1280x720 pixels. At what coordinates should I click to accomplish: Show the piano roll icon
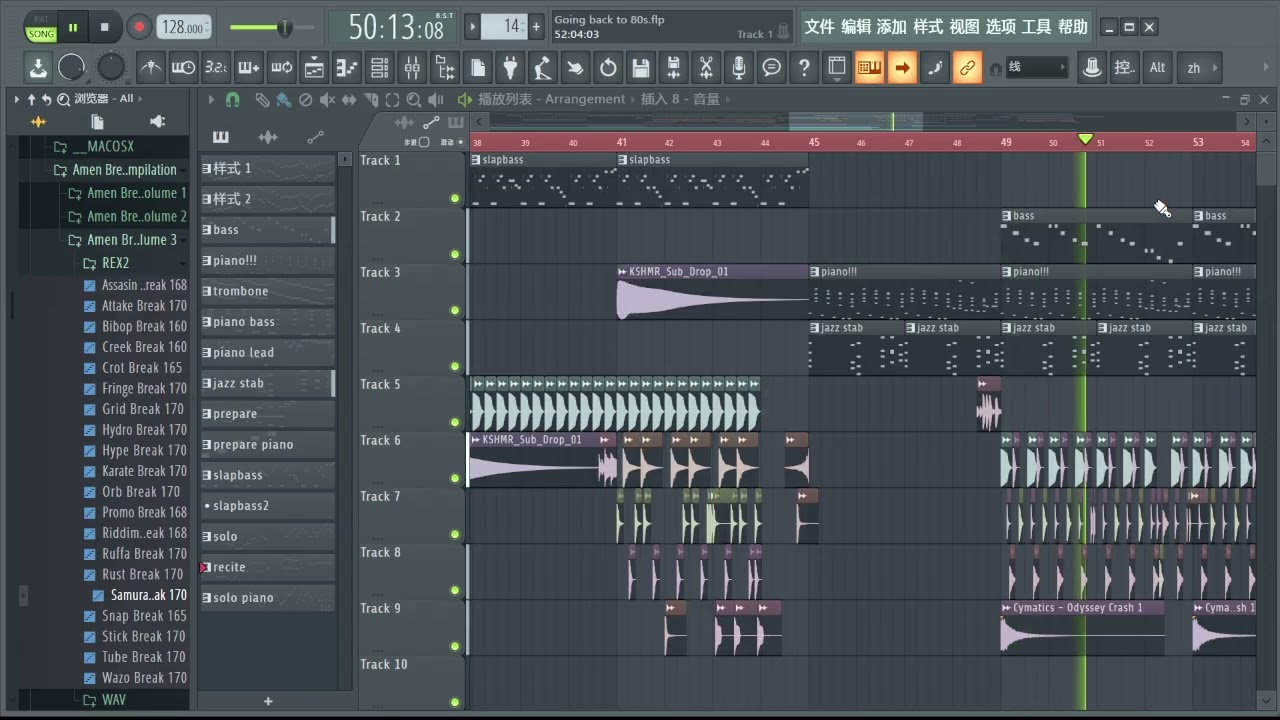347,68
